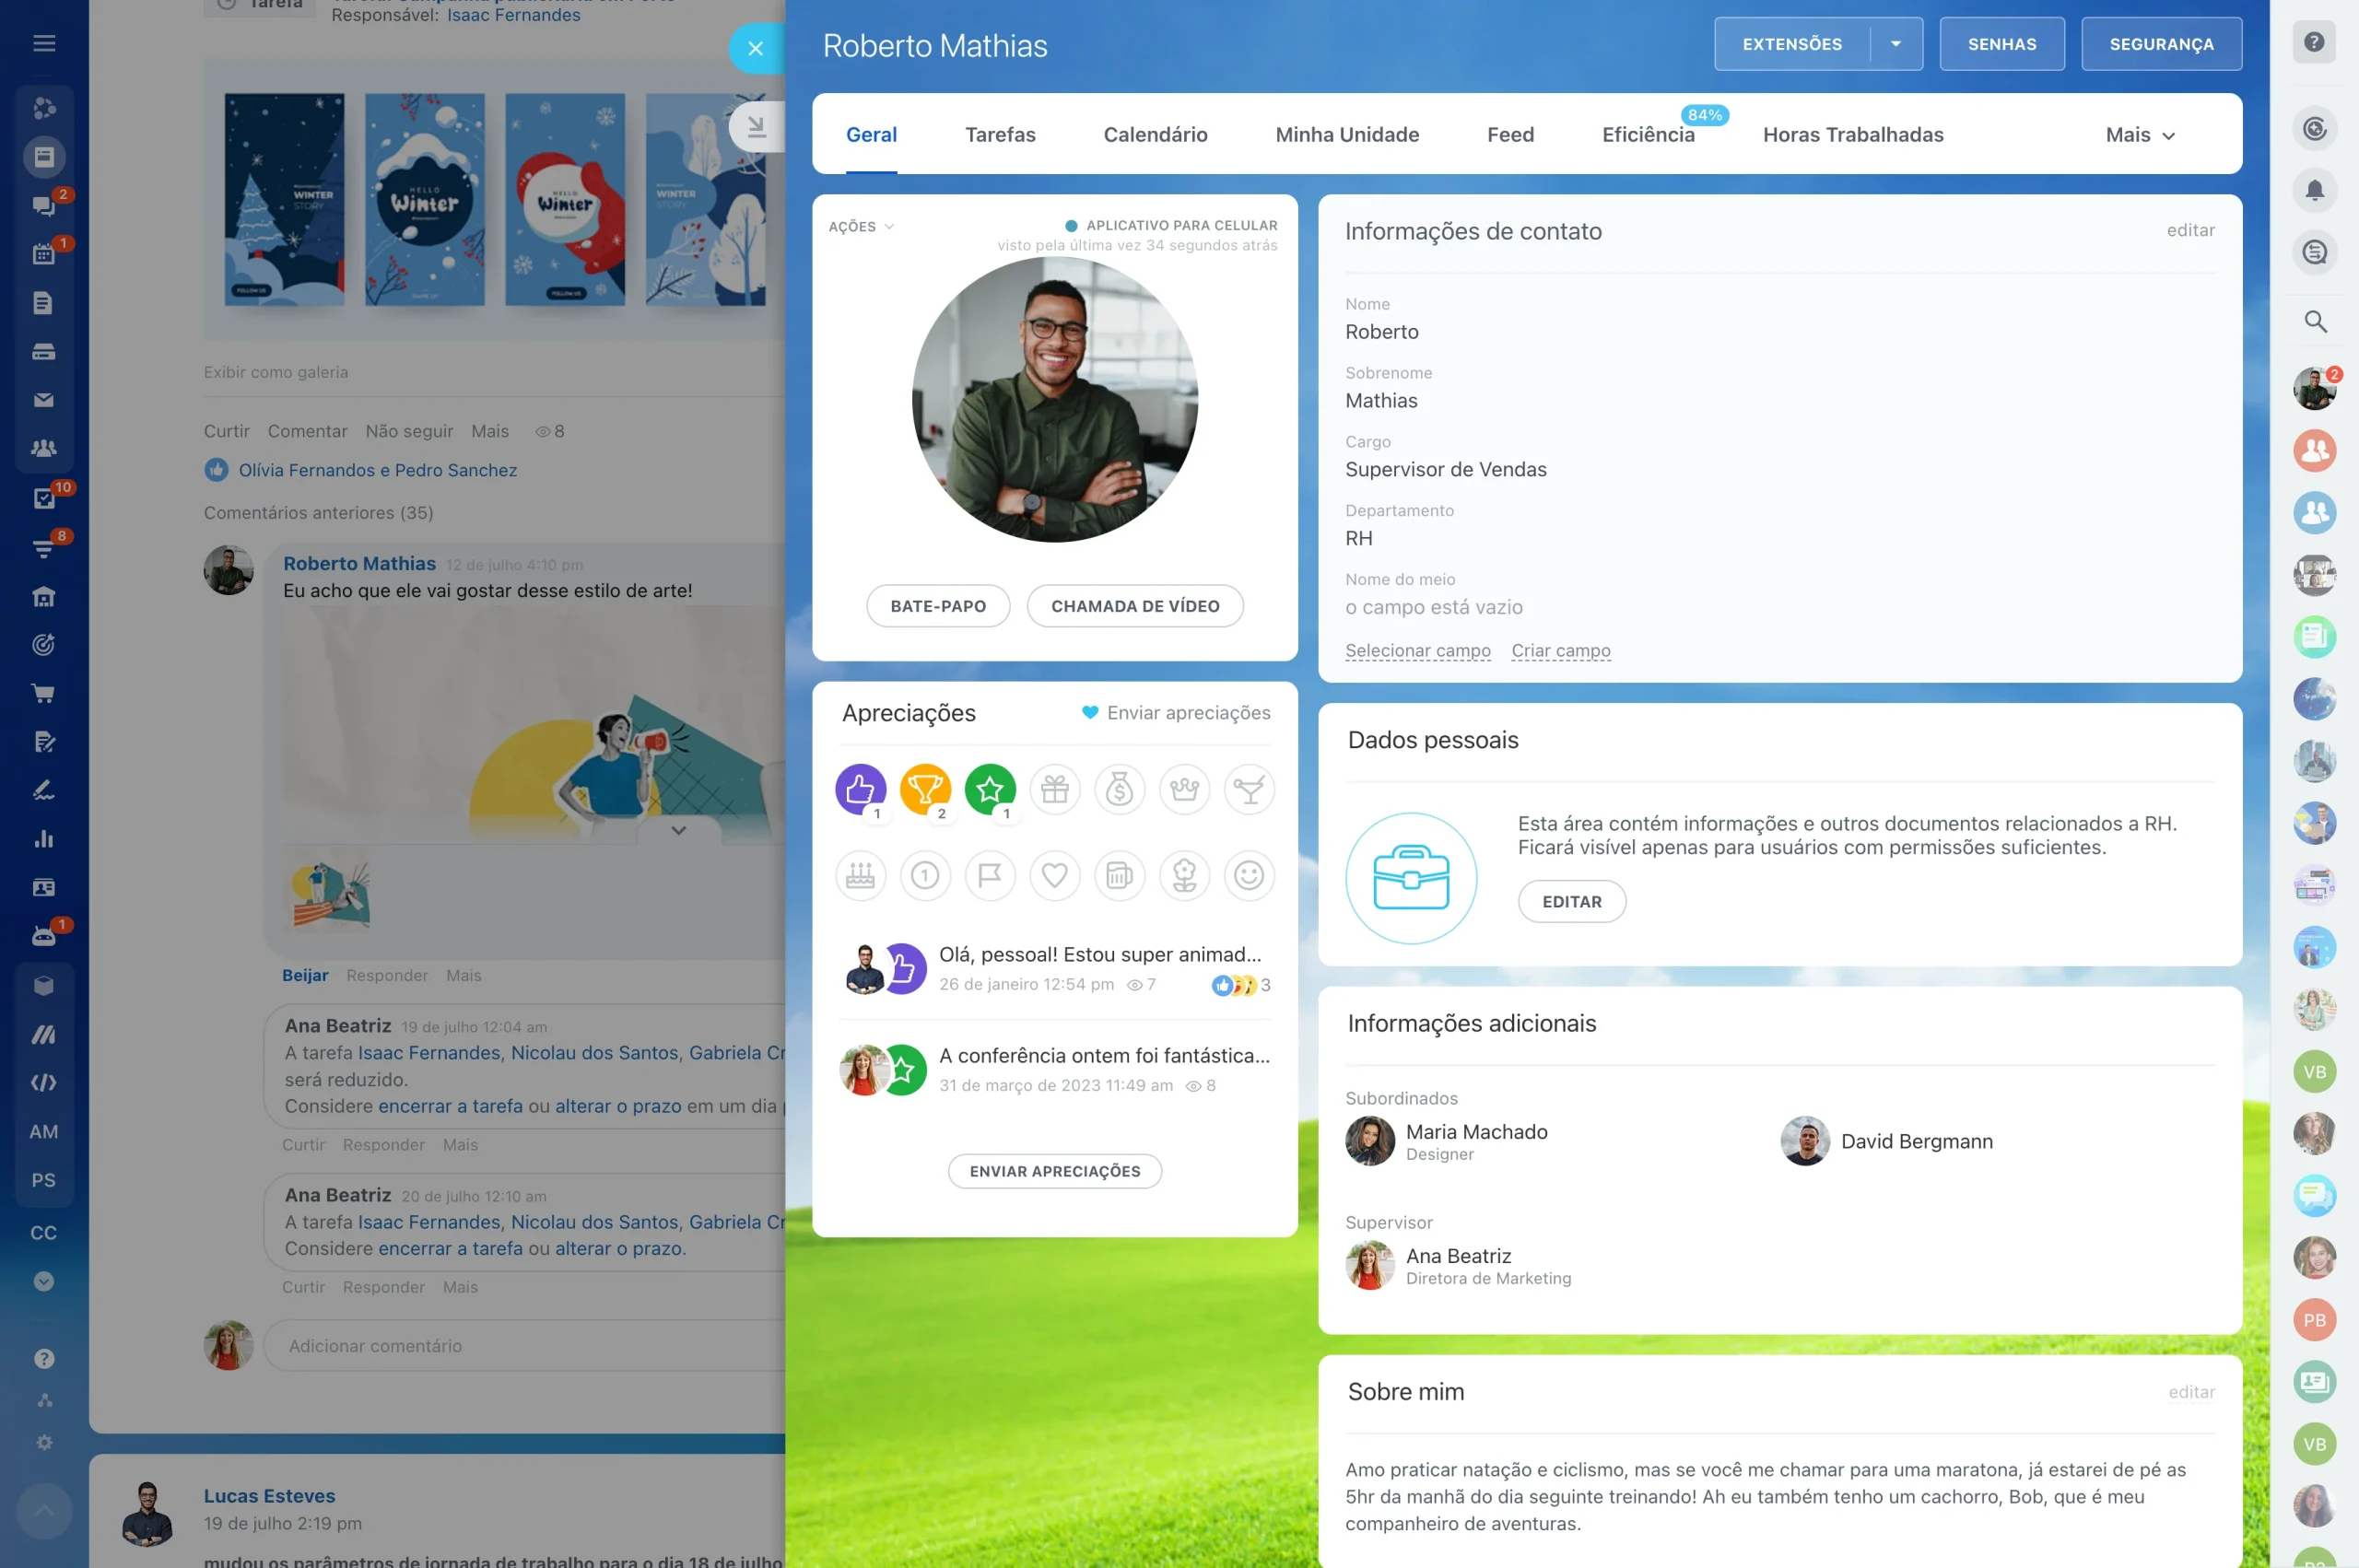Screen dimensions: 2359x1568
Task: Expand the comment image chevron
Action: coord(678,830)
